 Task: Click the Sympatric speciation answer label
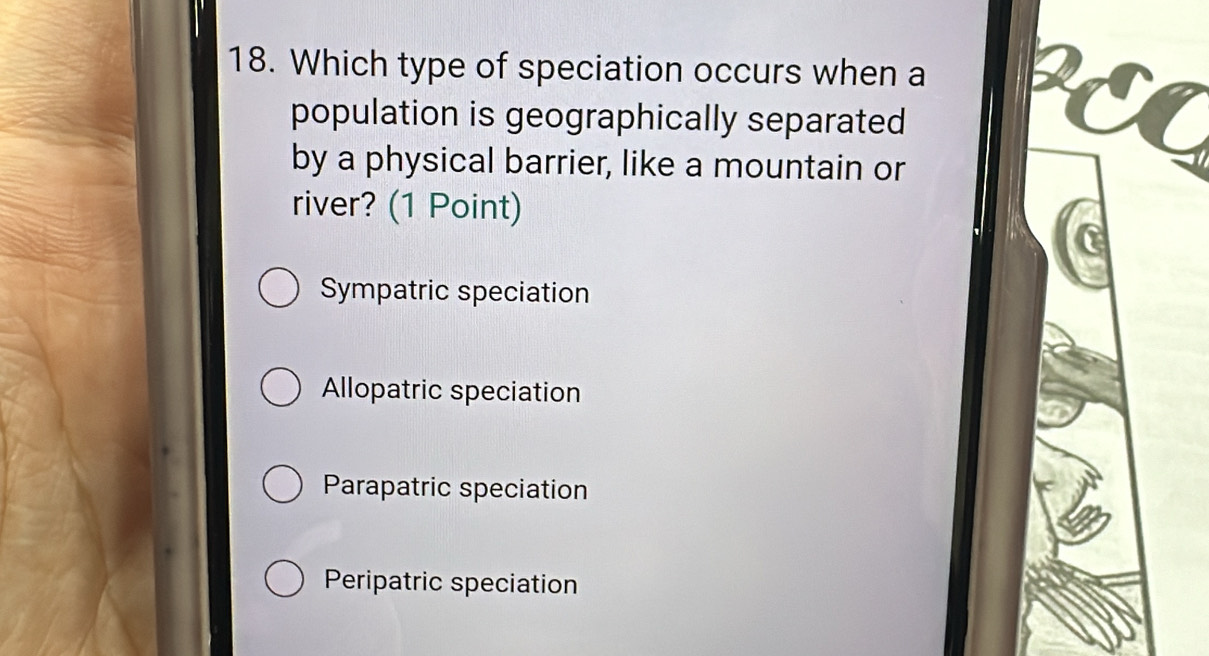point(453,292)
